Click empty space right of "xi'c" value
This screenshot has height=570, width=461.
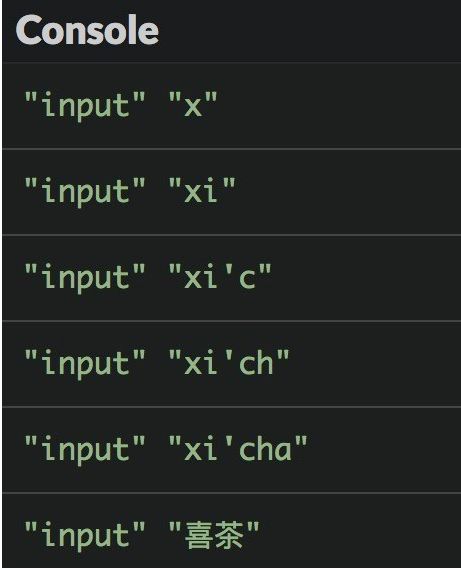coord(365,277)
